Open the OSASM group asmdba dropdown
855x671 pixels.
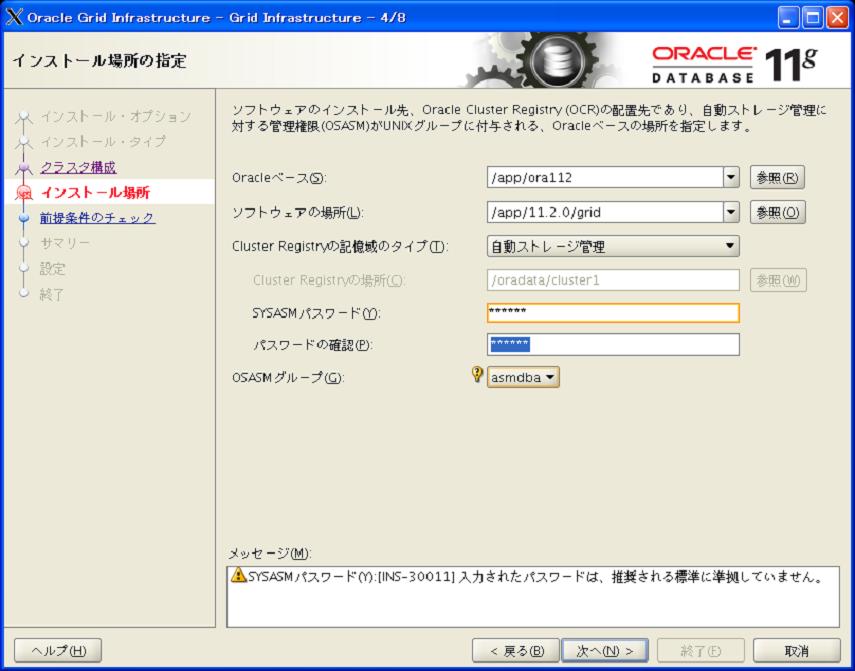click(x=523, y=377)
